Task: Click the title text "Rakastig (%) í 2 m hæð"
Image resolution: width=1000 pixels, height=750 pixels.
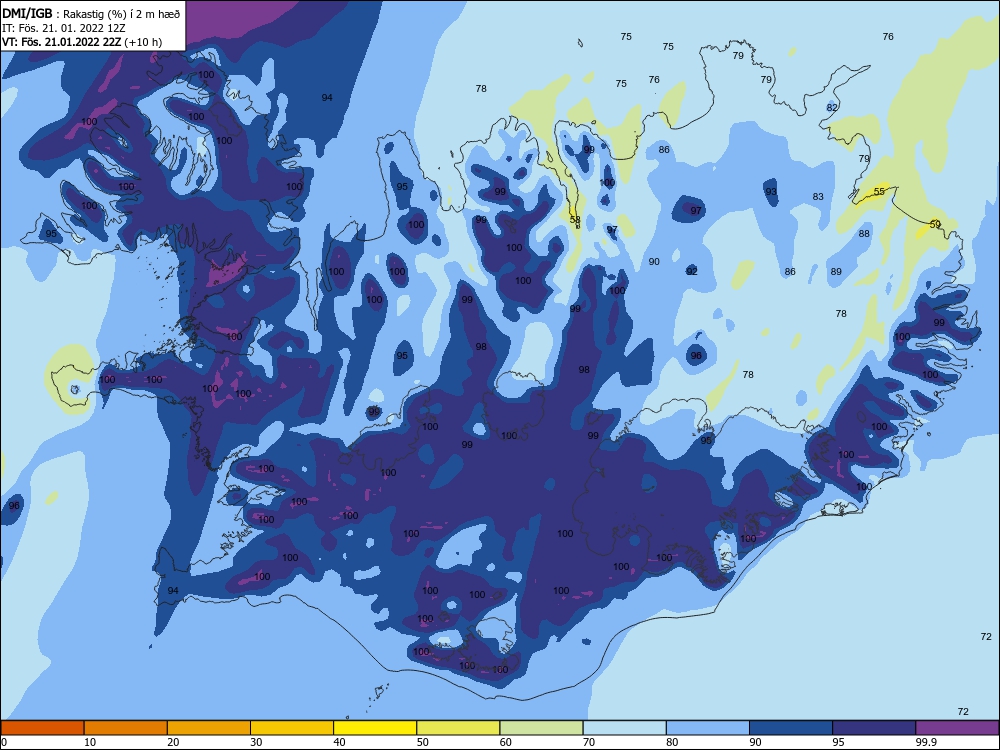Action: click(122, 14)
